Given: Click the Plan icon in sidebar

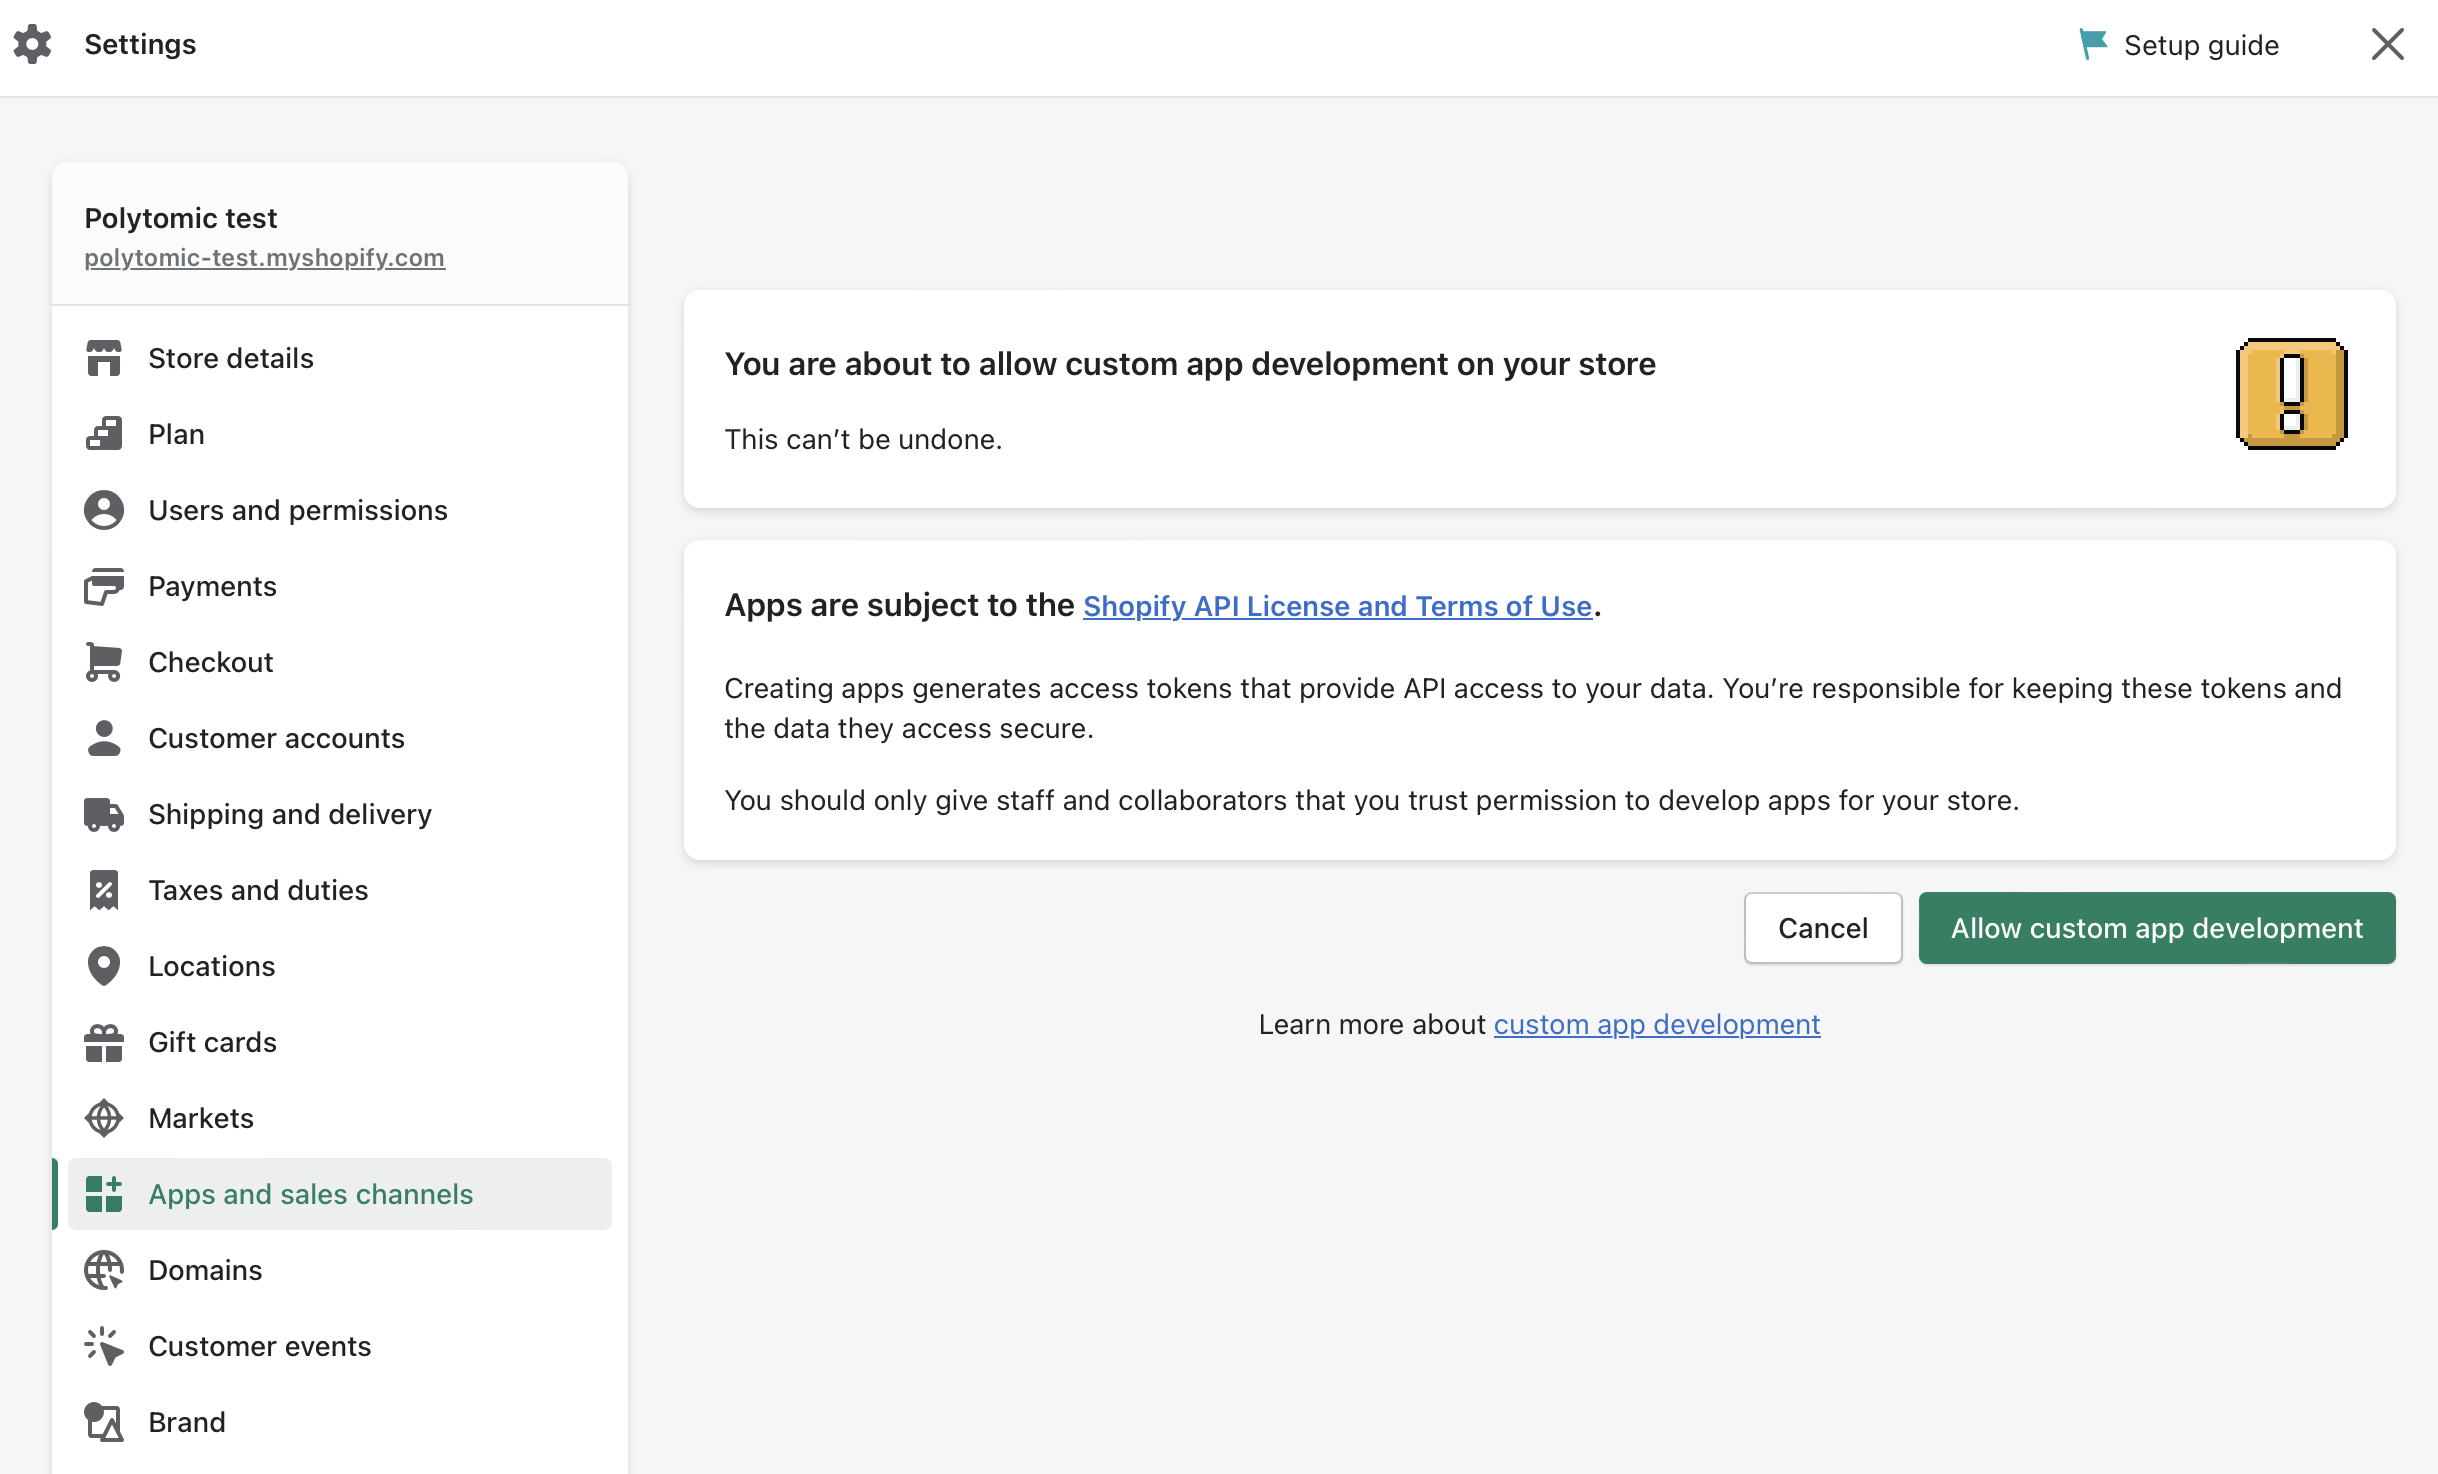Looking at the screenshot, I should click(104, 434).
